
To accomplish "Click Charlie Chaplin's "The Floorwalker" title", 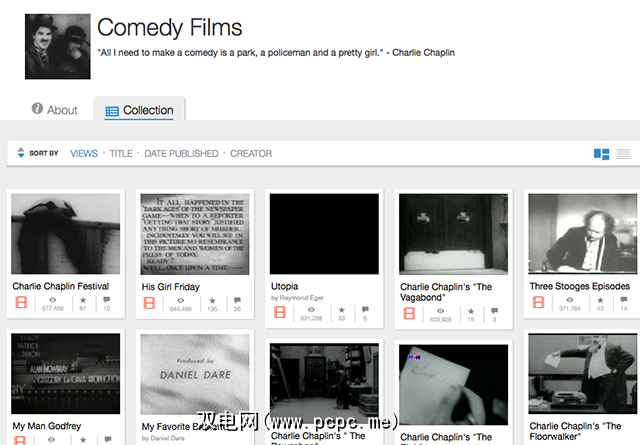I will click(x=575, y=431).
